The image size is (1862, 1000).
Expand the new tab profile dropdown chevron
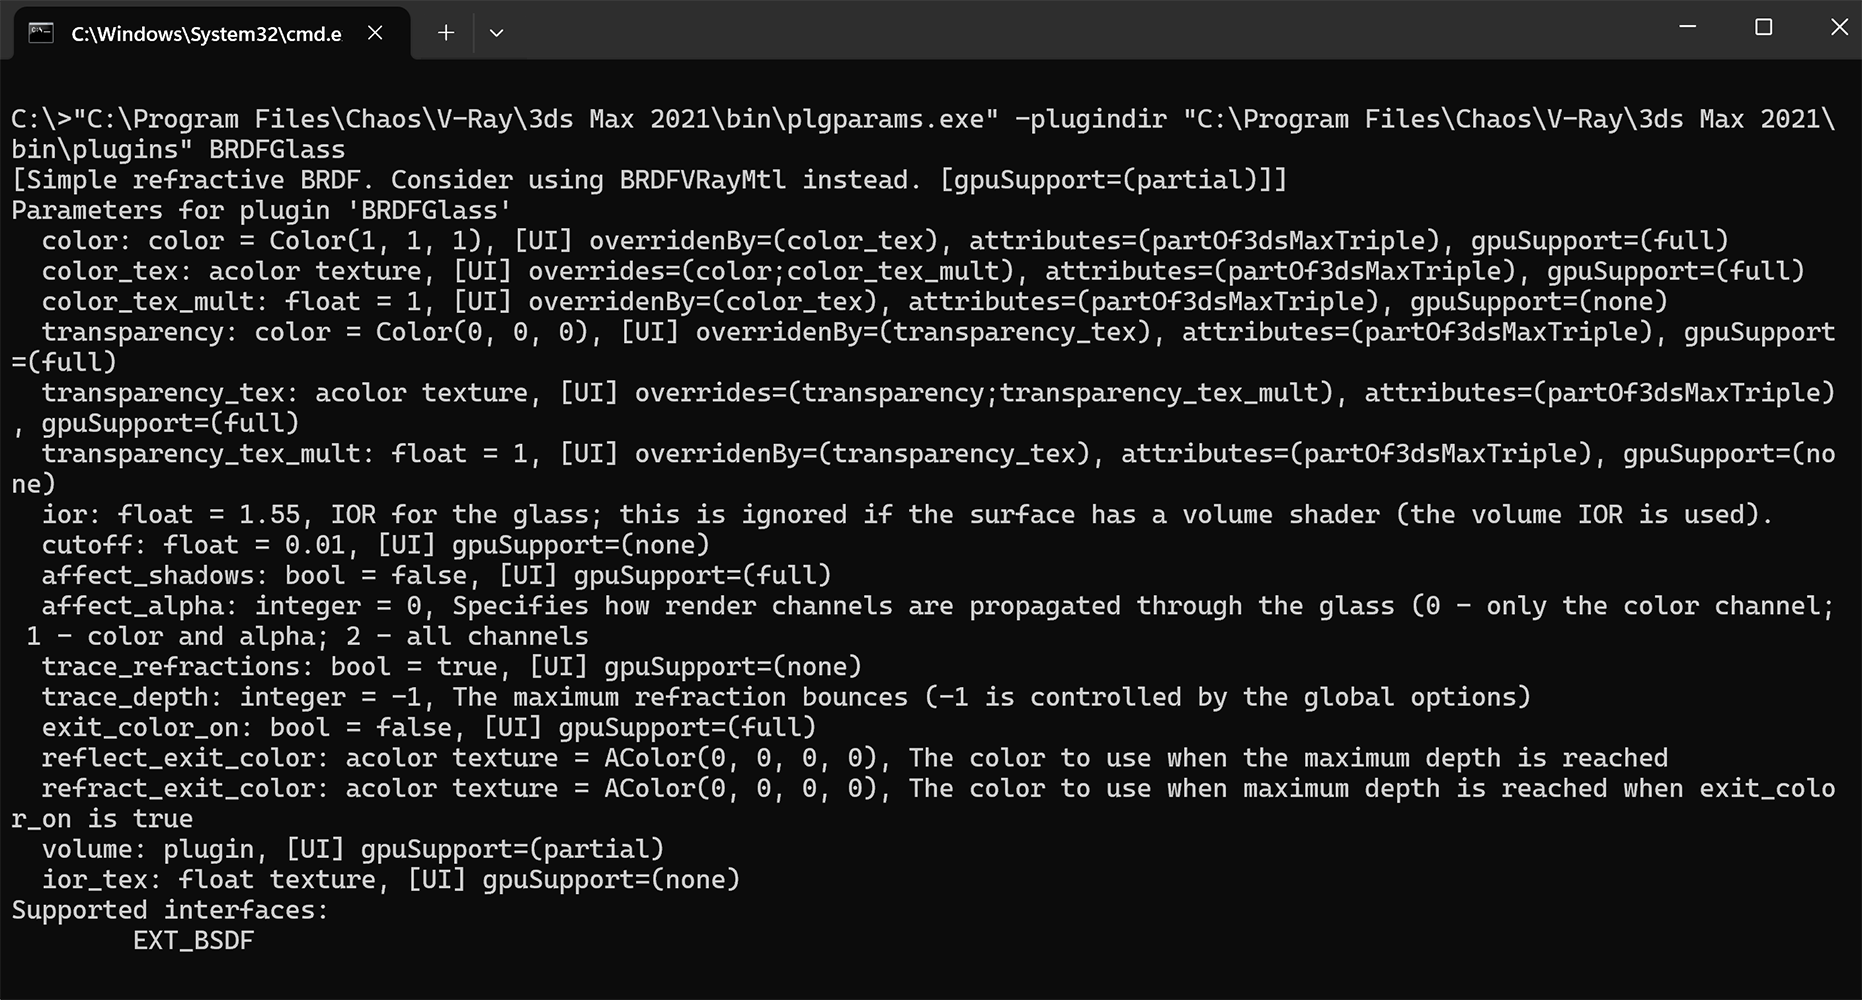point(496,33)
